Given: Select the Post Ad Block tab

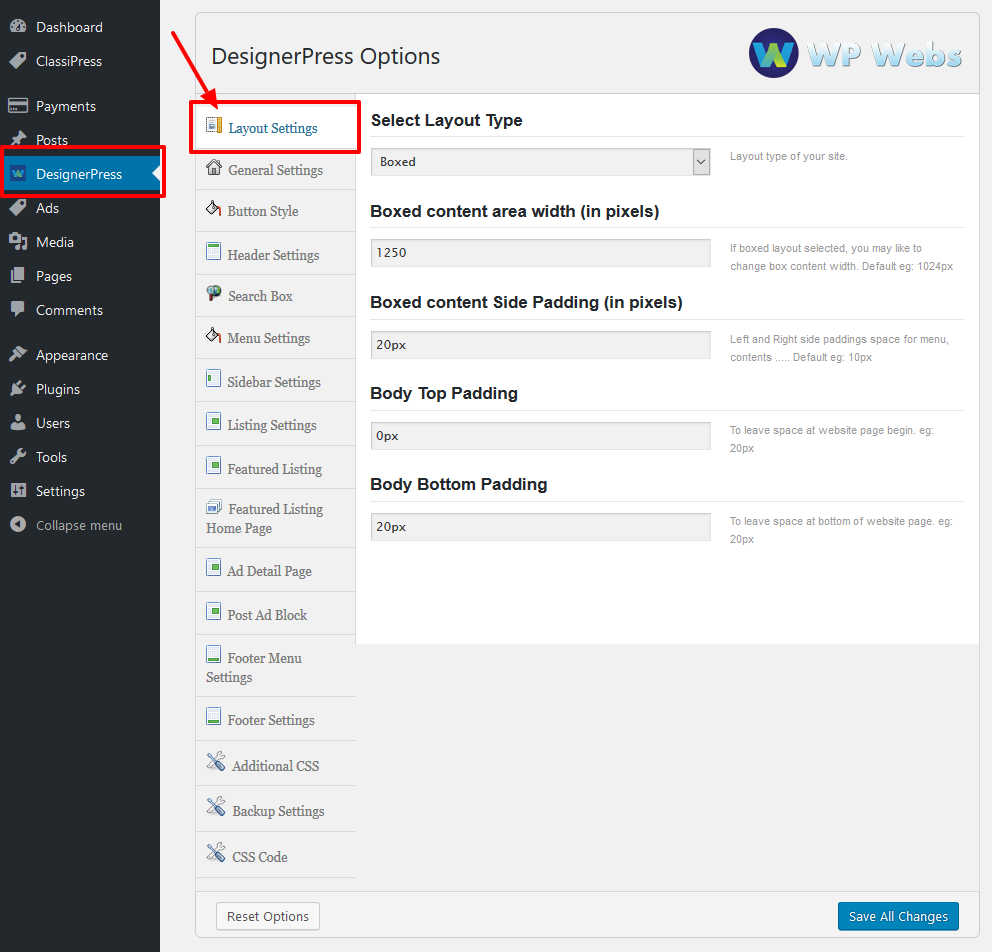Looking at the screenshot, I should point(276,614).
